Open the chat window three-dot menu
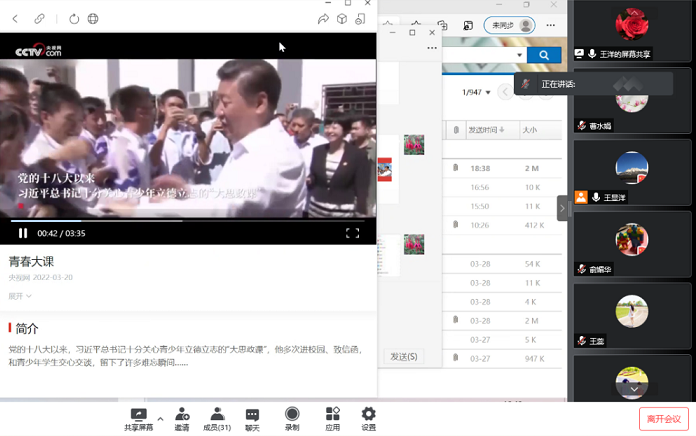Viewport: 696px width, 436px height. pyautogui.click(x=432, y=48)
